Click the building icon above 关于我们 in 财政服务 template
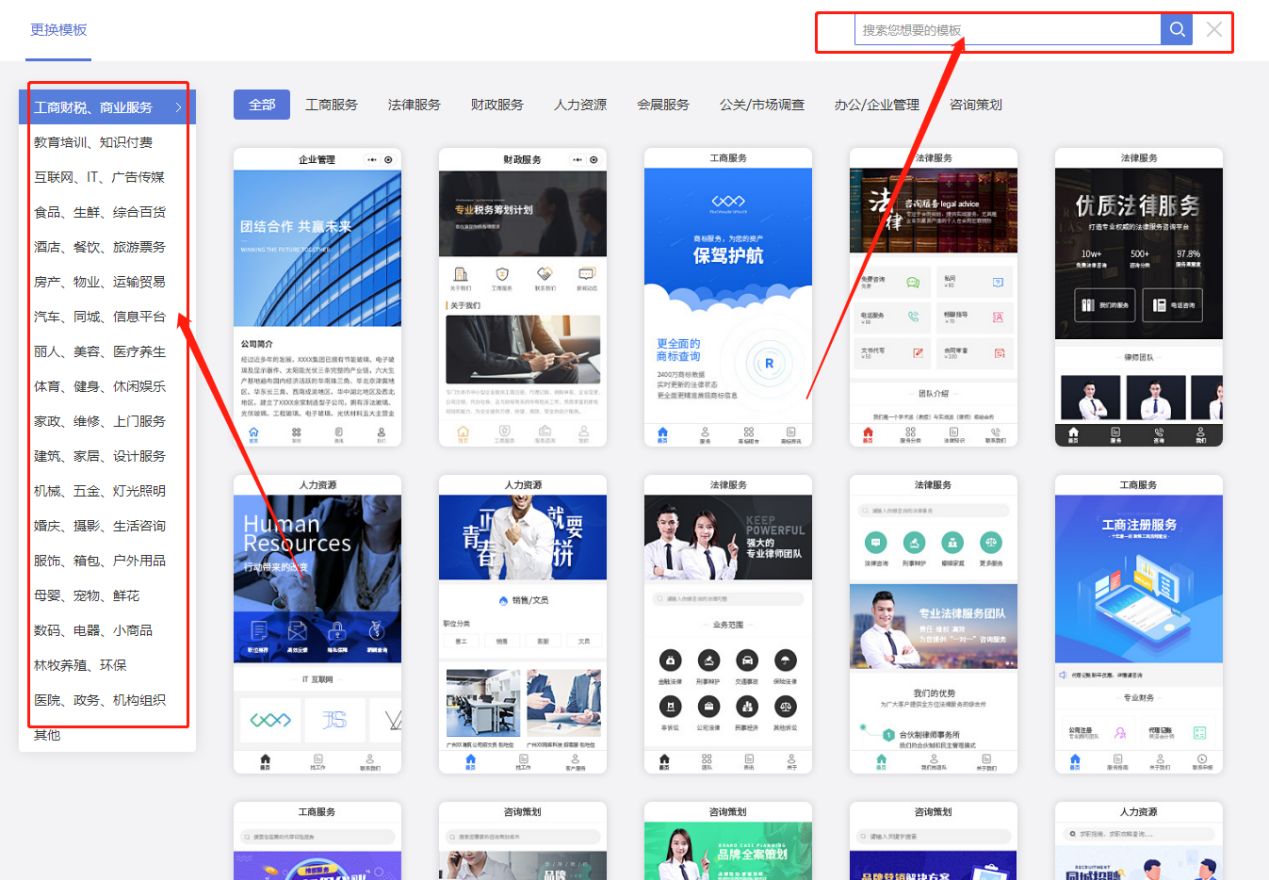Viewport: 1269px width, 880px height. pos(459,271)
